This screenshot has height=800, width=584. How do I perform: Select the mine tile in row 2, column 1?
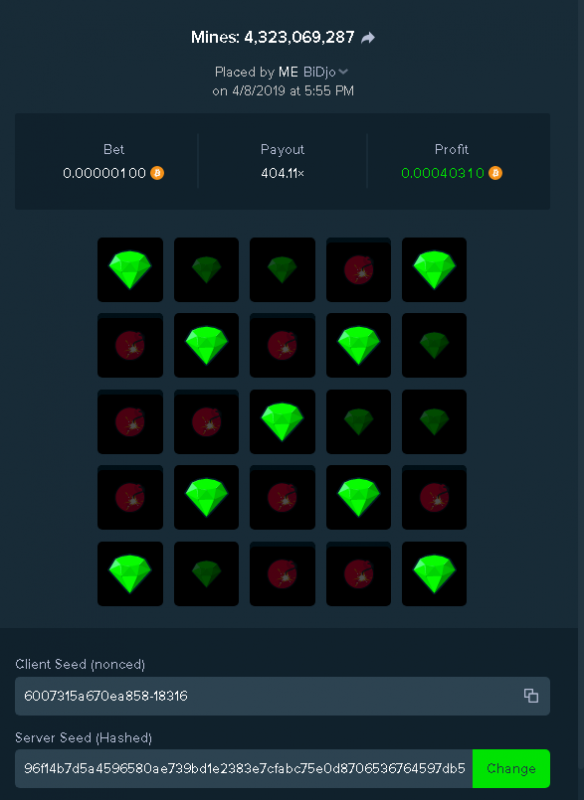[x=130, y=345]
